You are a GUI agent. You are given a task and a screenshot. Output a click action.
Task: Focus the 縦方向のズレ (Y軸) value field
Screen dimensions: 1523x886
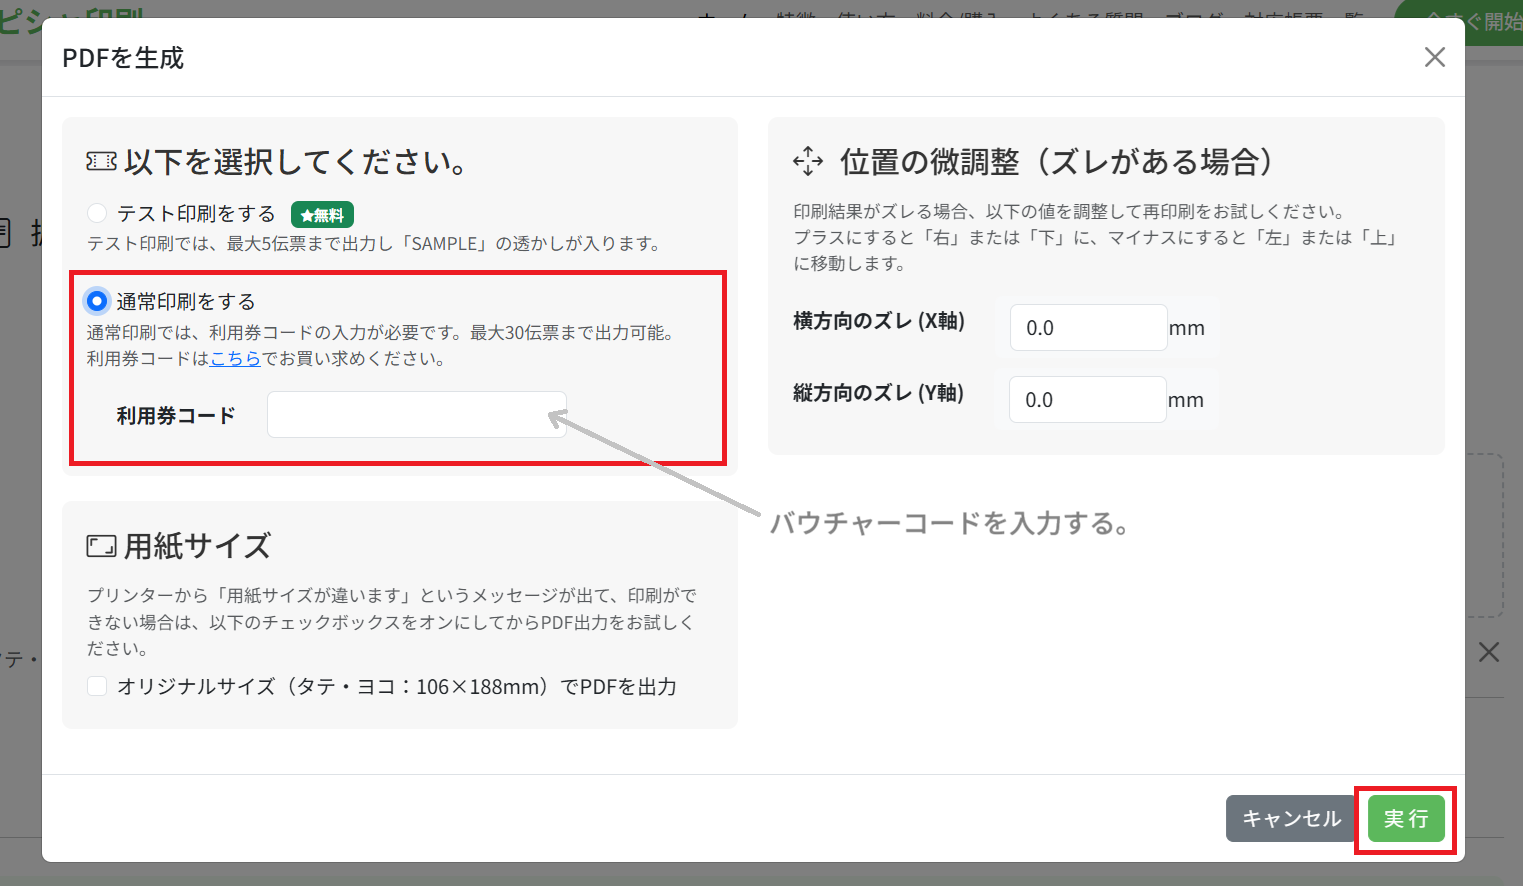(1087, 400)
